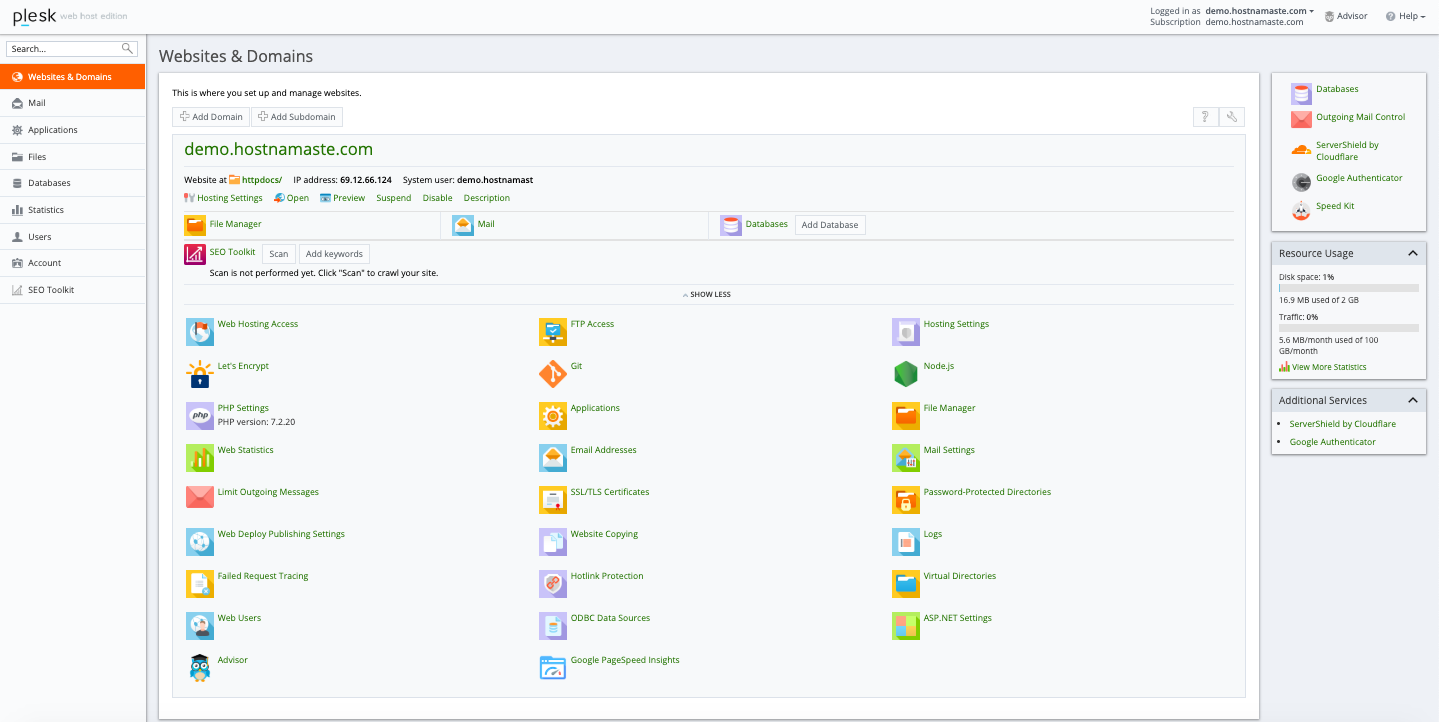Open SEO Toolkit in the sidebar

[72, 290]
